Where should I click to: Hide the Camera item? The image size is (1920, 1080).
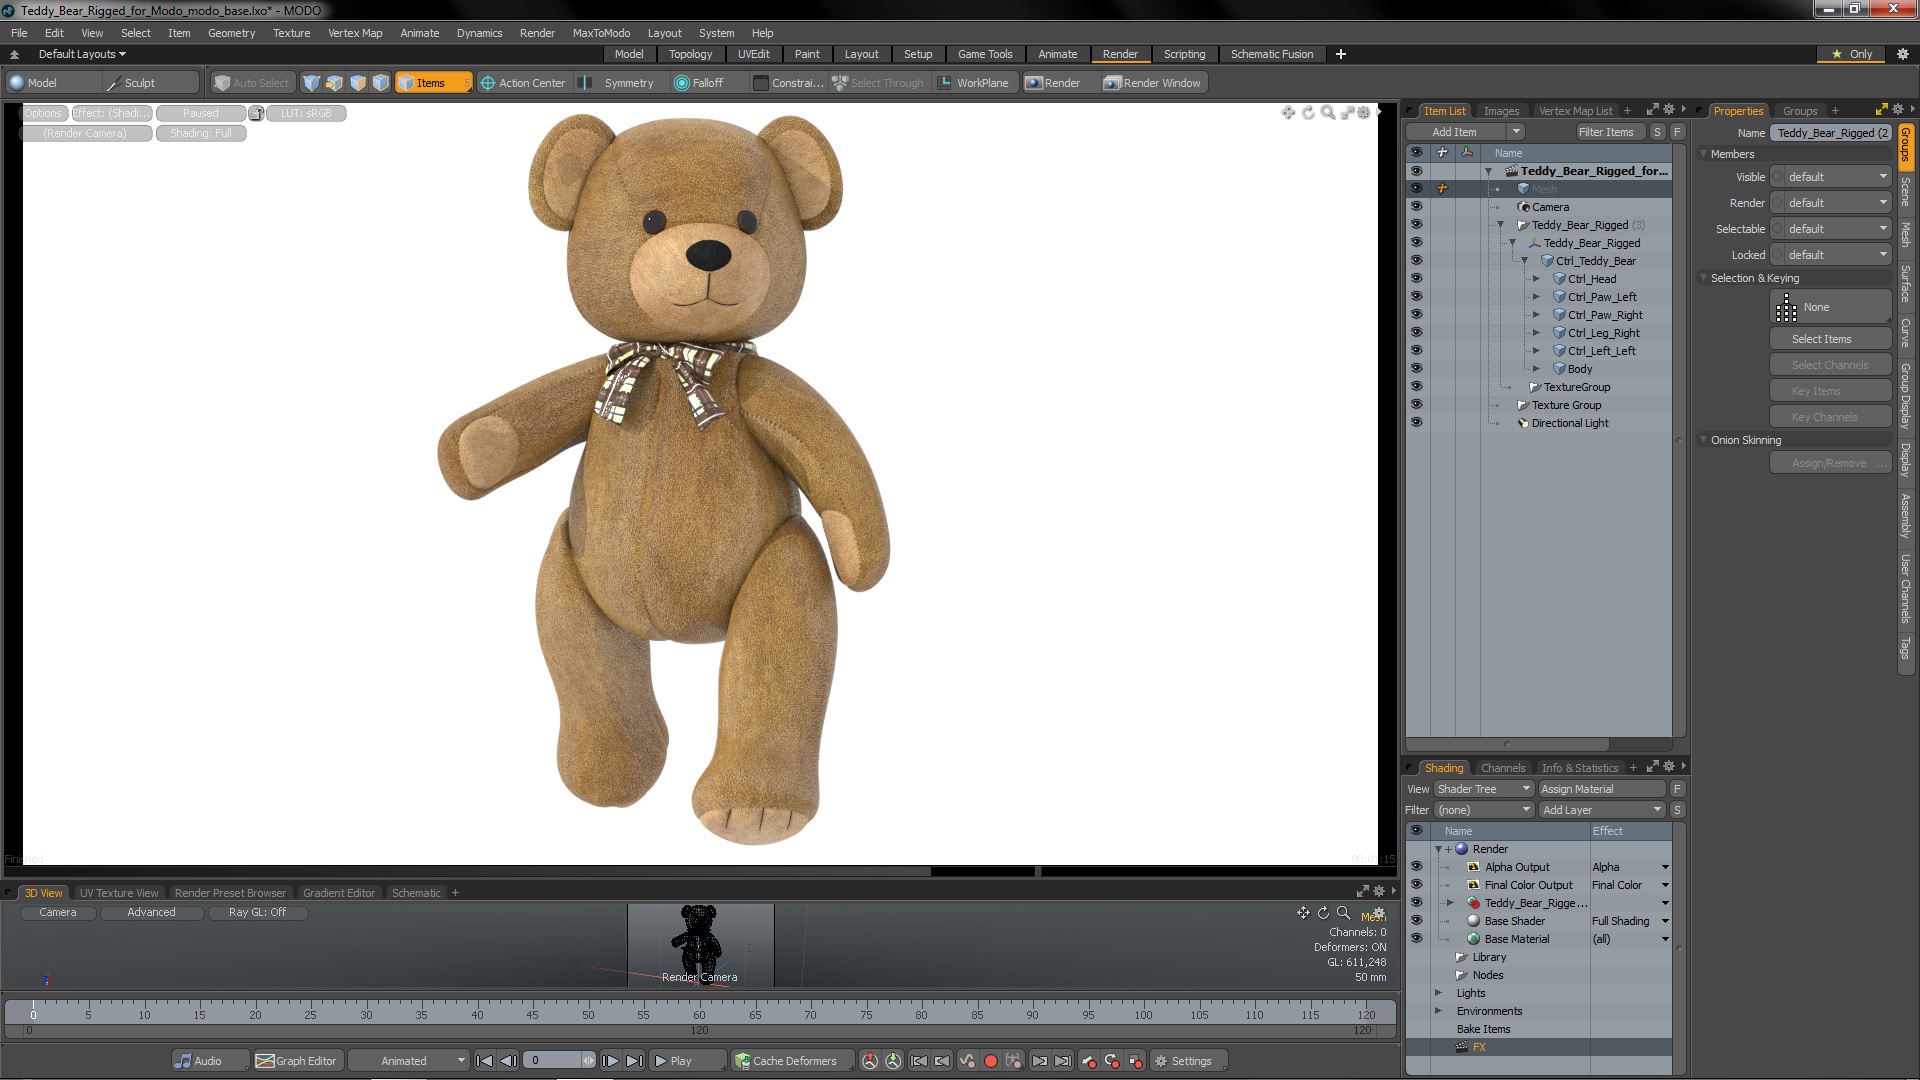pyautogui.click(x=1416, y=207)
